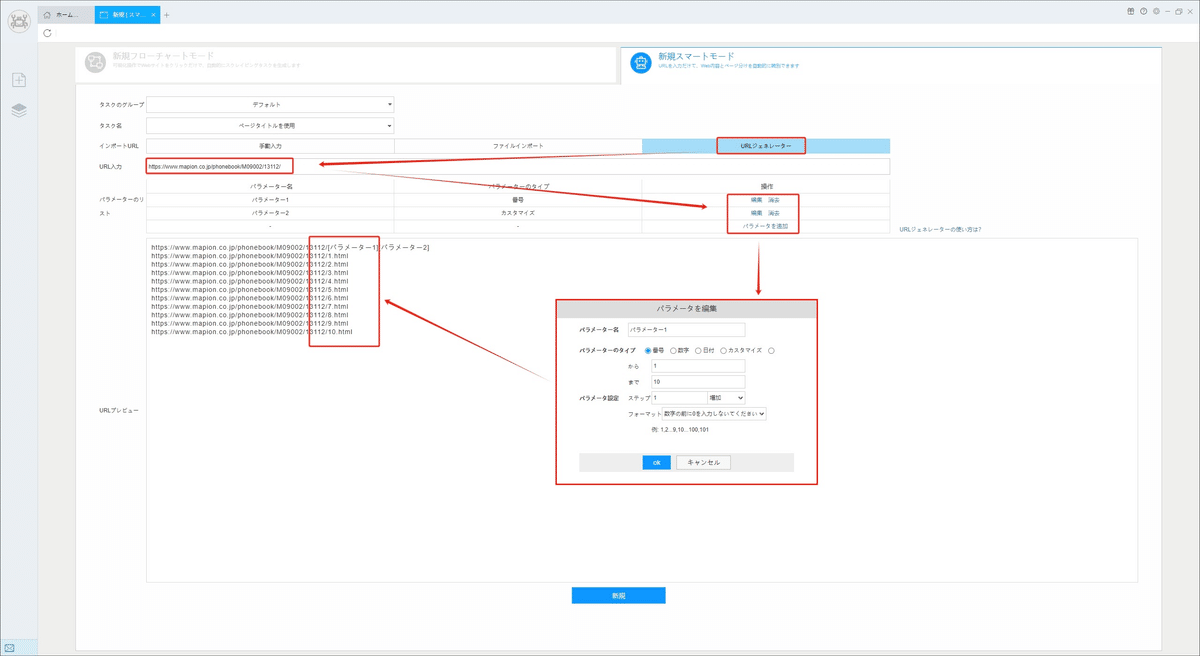Switch to the ホーム tab
This screenshot has height=656, width=1200.
(66, 15)
